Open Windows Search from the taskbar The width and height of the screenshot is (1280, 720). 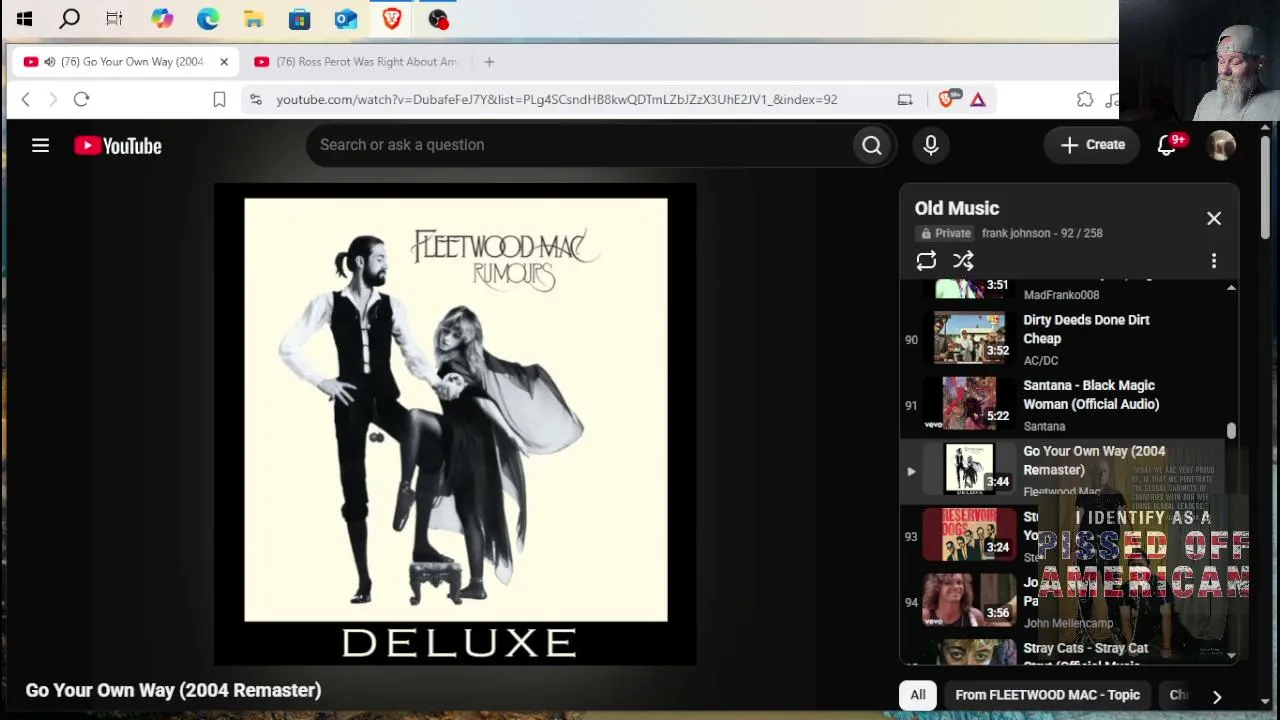click(x=70, y=18)
